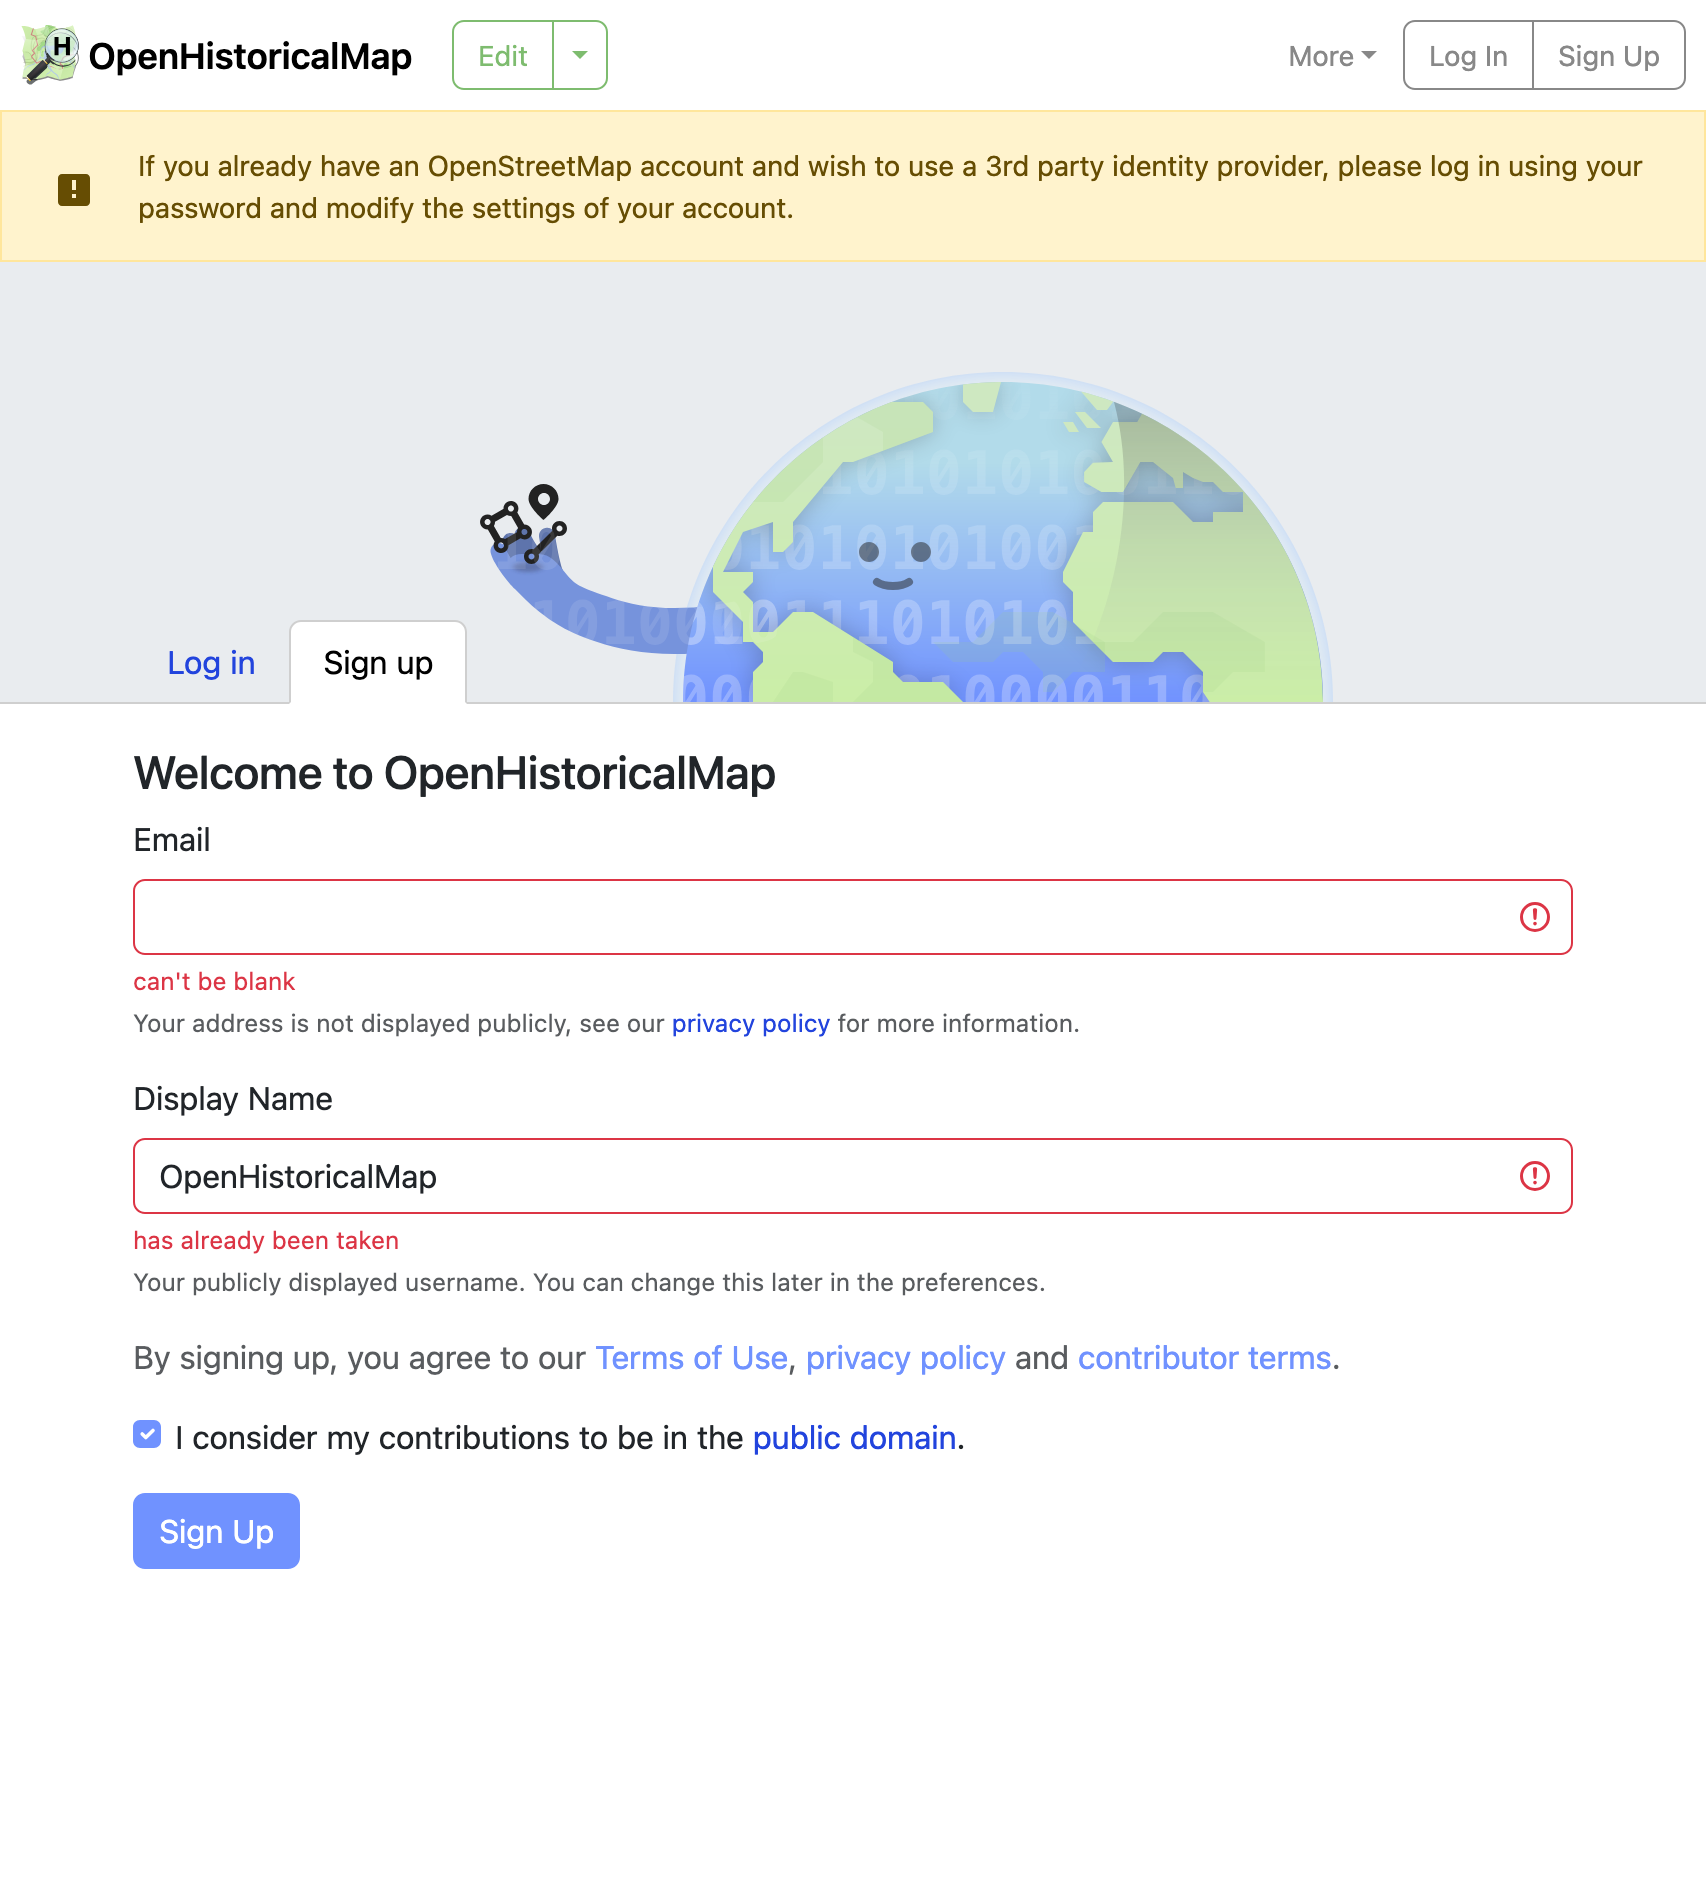Open the Edit dropdown arrow
This screenshot has height=1904, width=1706.
[580, 55]
